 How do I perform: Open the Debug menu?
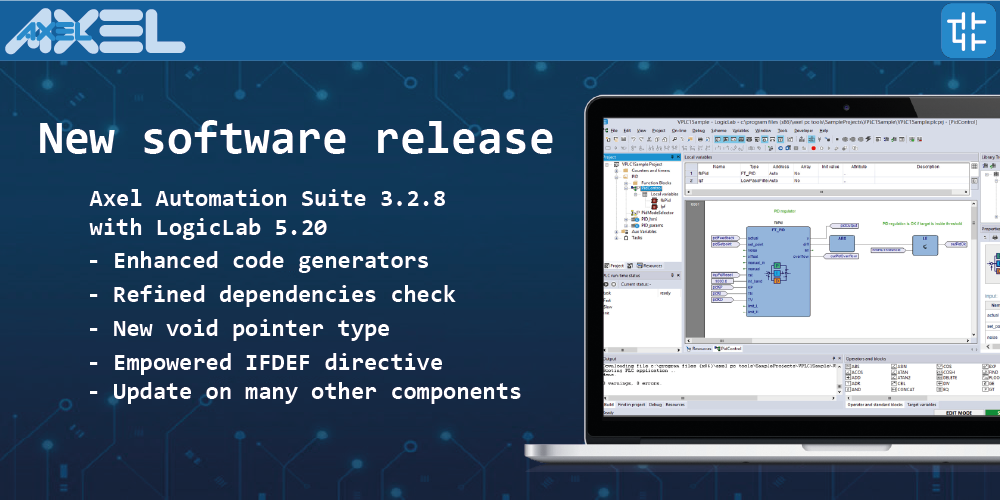point(698,131)
